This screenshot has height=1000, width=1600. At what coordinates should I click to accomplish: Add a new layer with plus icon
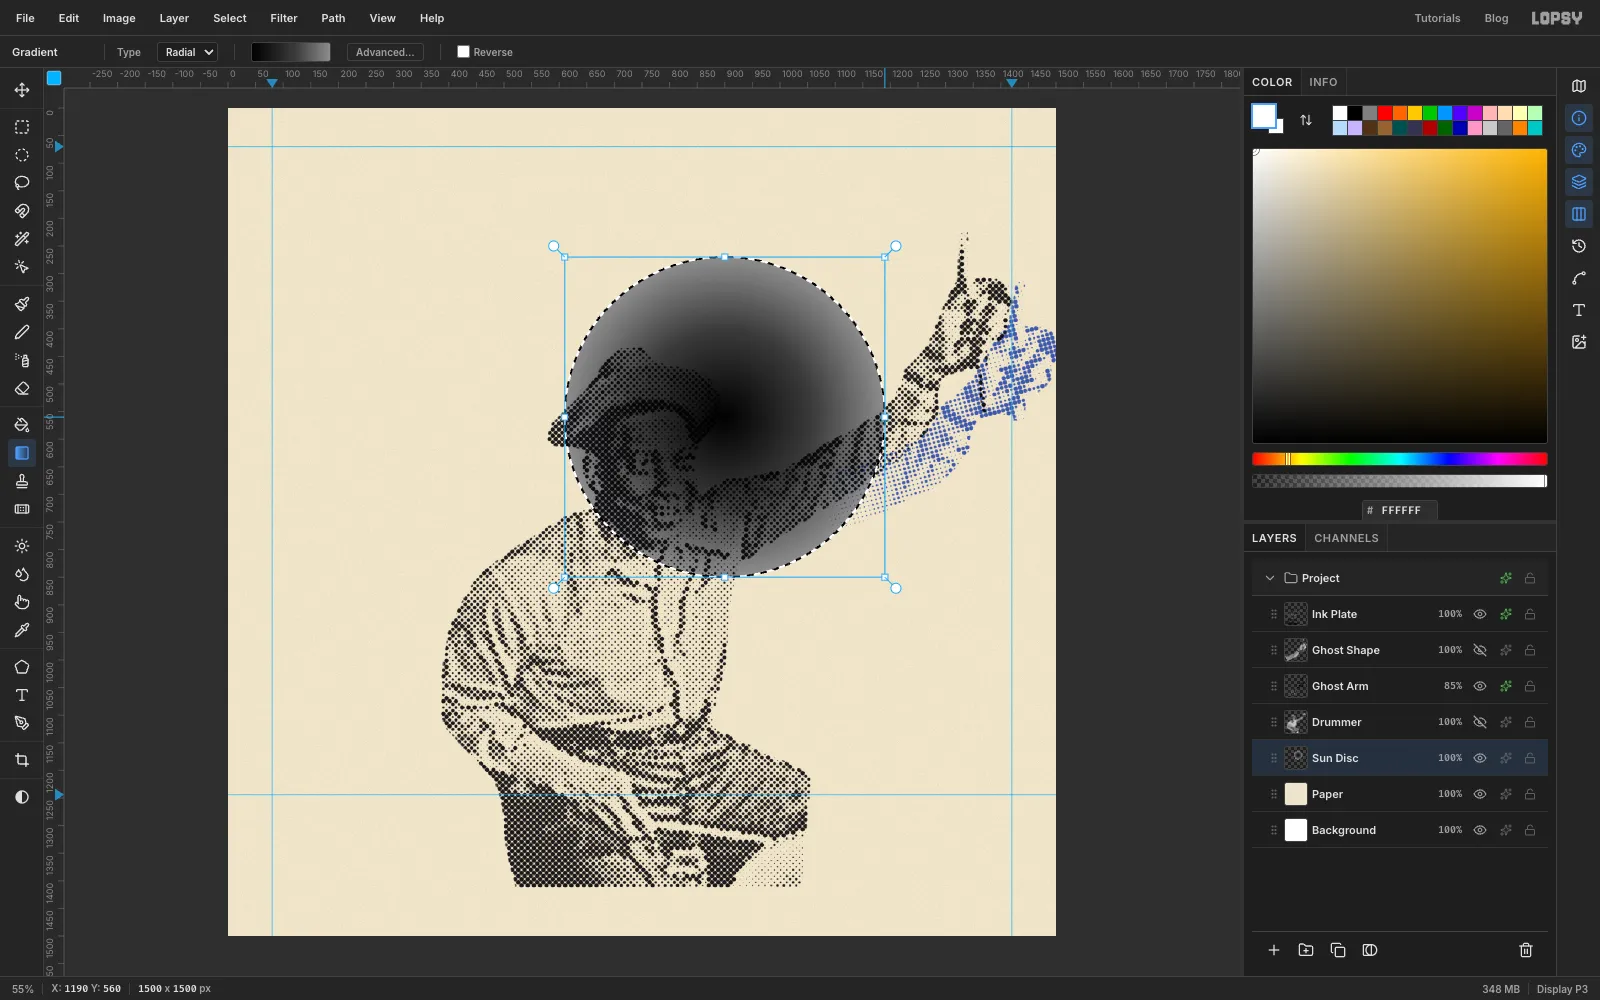click(1274, 950)
